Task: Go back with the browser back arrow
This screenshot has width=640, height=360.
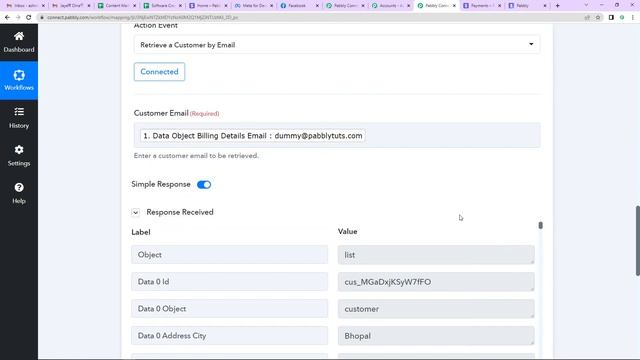Action: pyautogui.click(x=7, y=18)
